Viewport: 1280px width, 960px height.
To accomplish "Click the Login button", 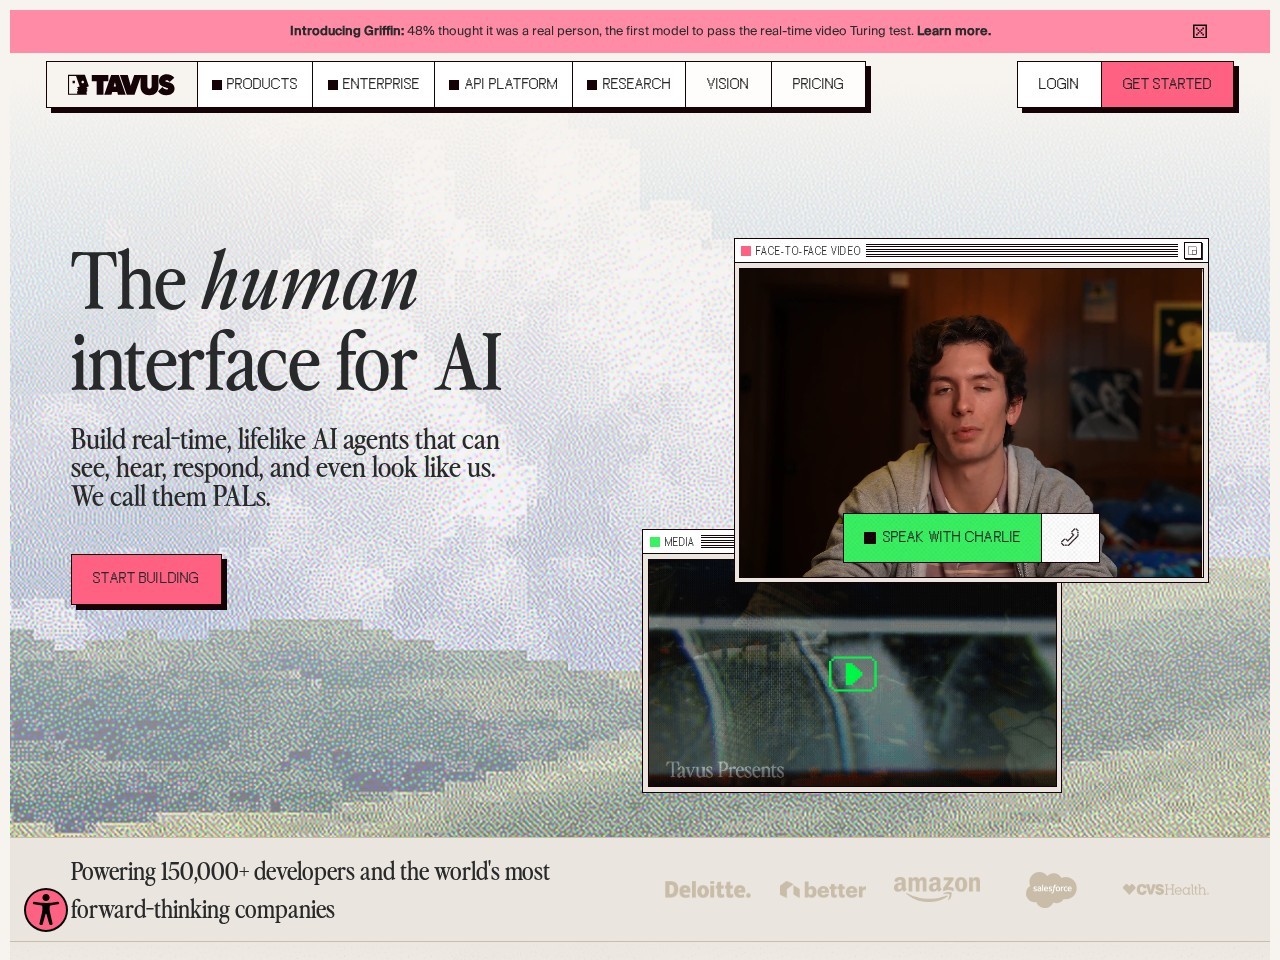I will 1059,84.
